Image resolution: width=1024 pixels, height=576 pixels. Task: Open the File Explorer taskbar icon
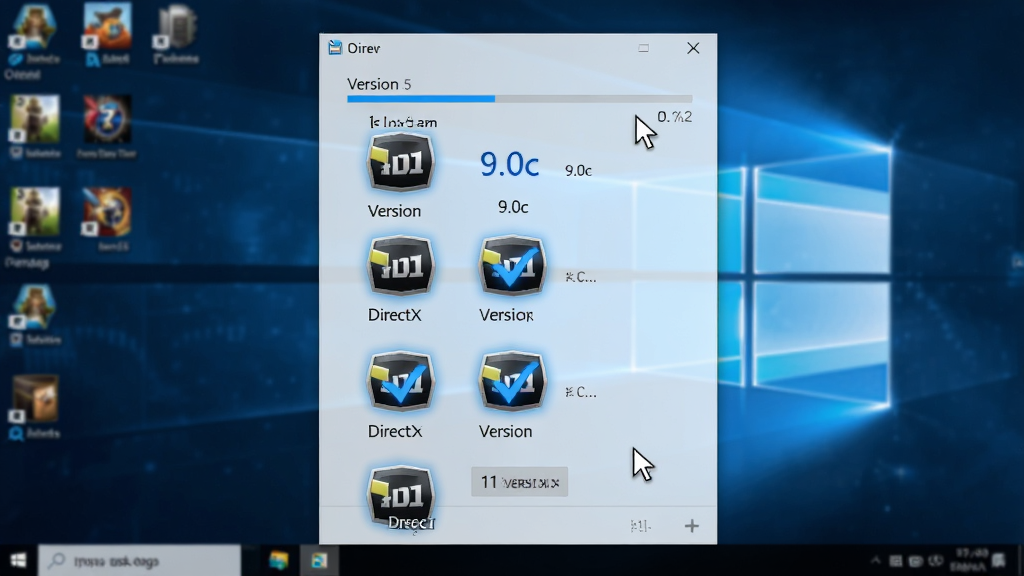coord(279,560)
